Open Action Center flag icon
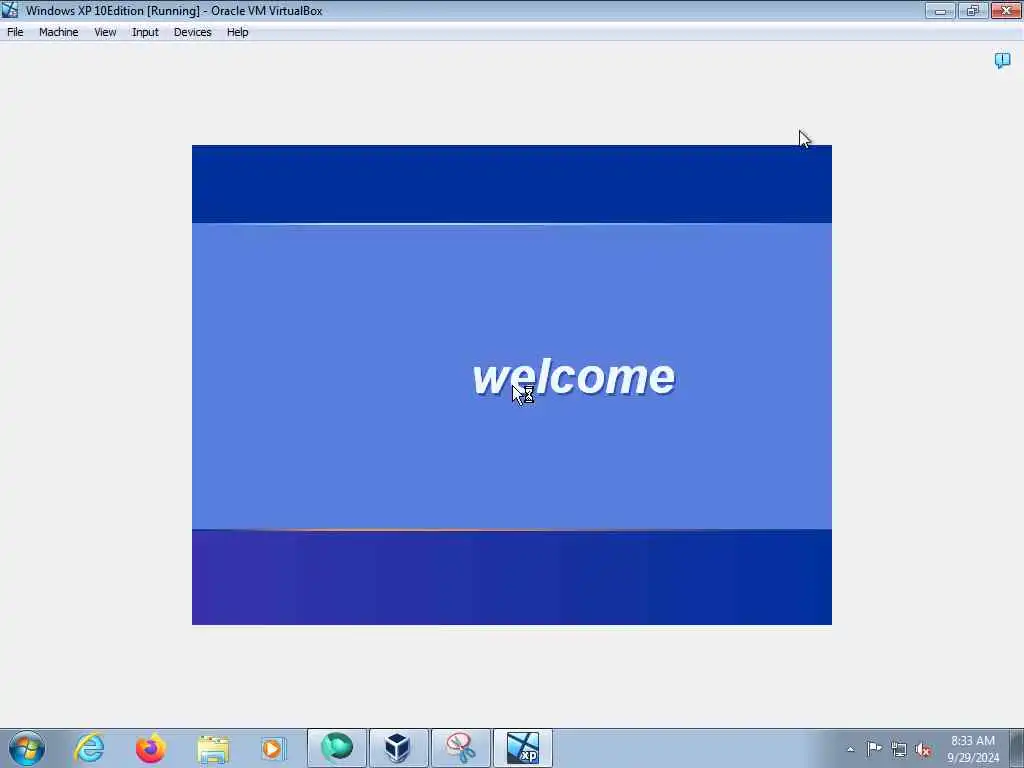 [x=874, y=748]
